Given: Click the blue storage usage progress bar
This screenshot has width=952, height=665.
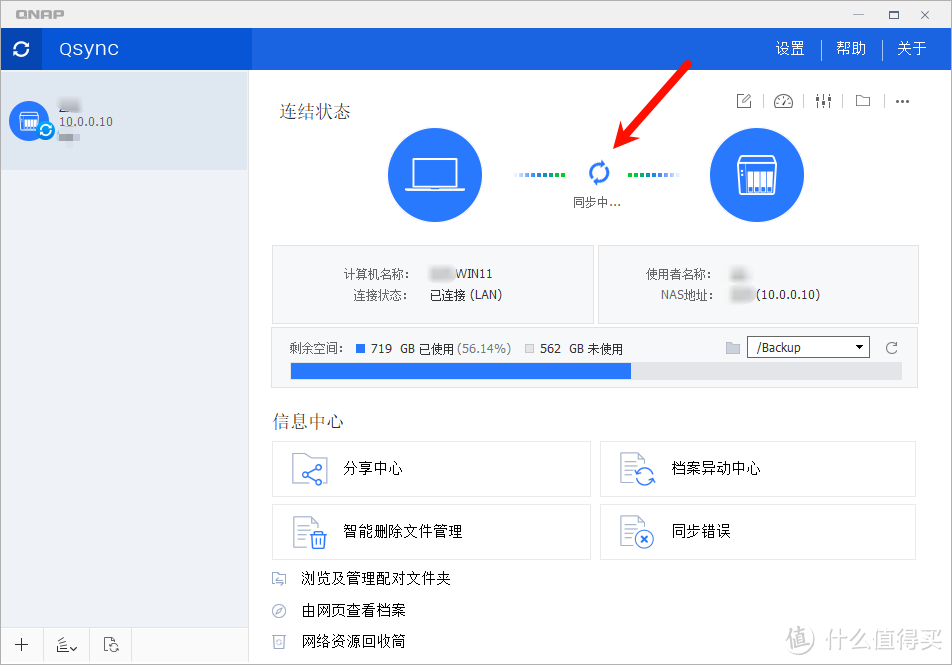Looking at the screenshot, I should click(x=460, y=370).
